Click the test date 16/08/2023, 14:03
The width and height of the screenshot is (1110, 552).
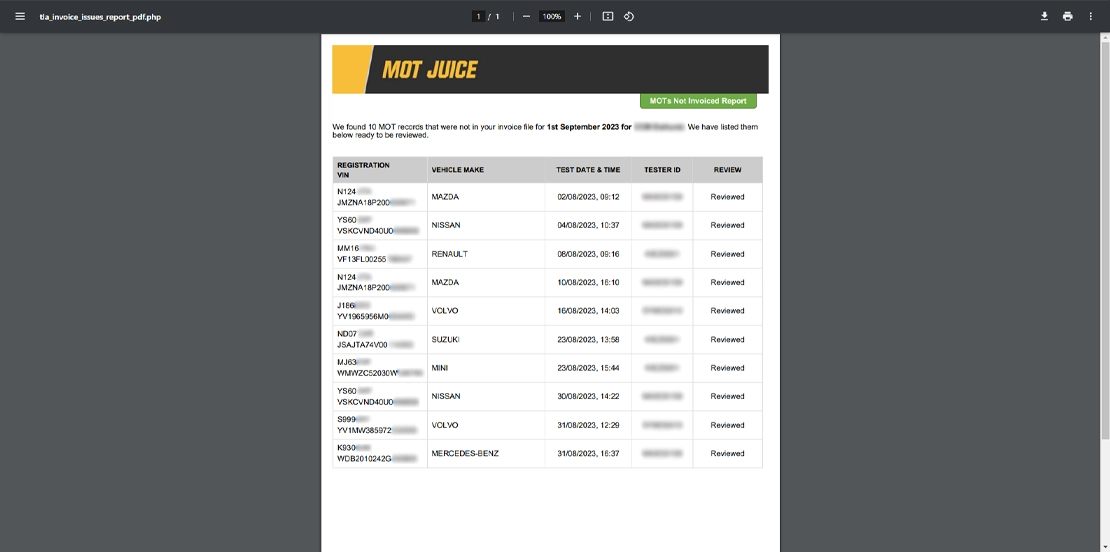coord(588,311)
